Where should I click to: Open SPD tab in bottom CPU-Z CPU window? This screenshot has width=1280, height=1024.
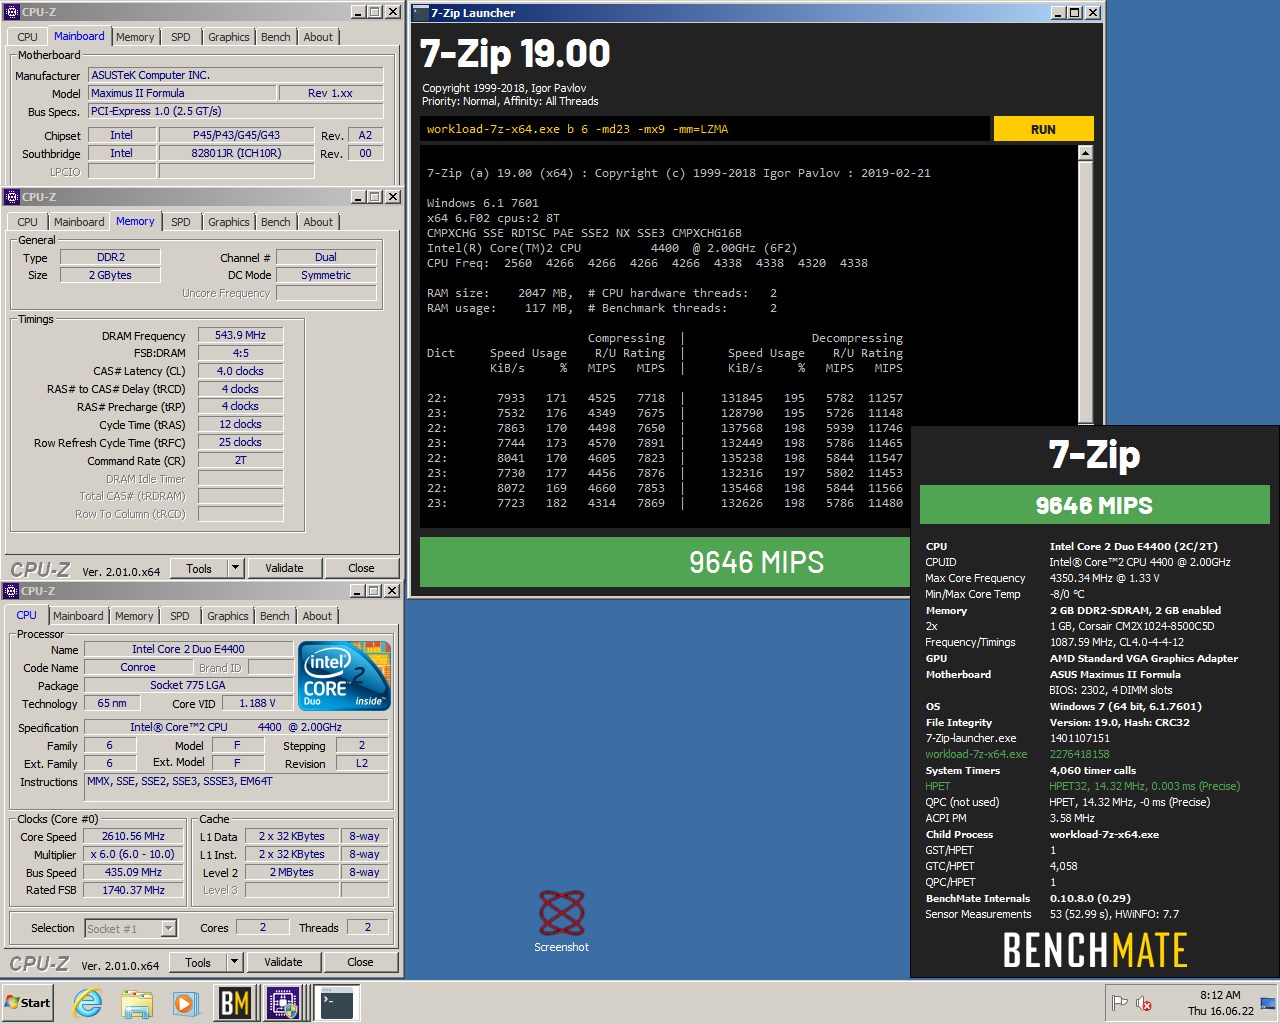(x=179, y=616)
